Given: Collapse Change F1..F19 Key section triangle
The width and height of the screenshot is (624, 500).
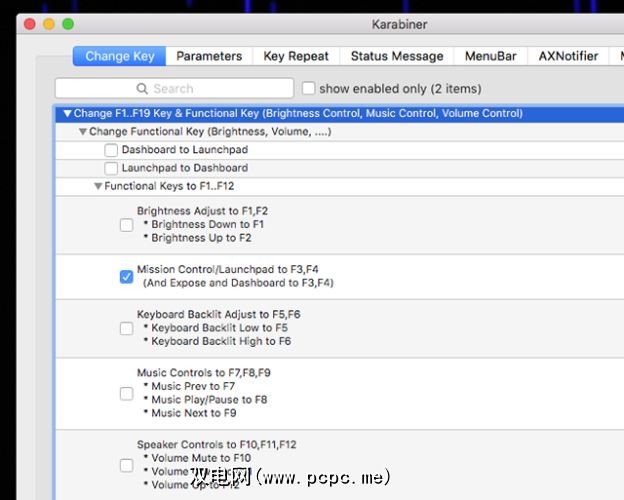Looking at the screenshot, I should (x=67, y=113).
